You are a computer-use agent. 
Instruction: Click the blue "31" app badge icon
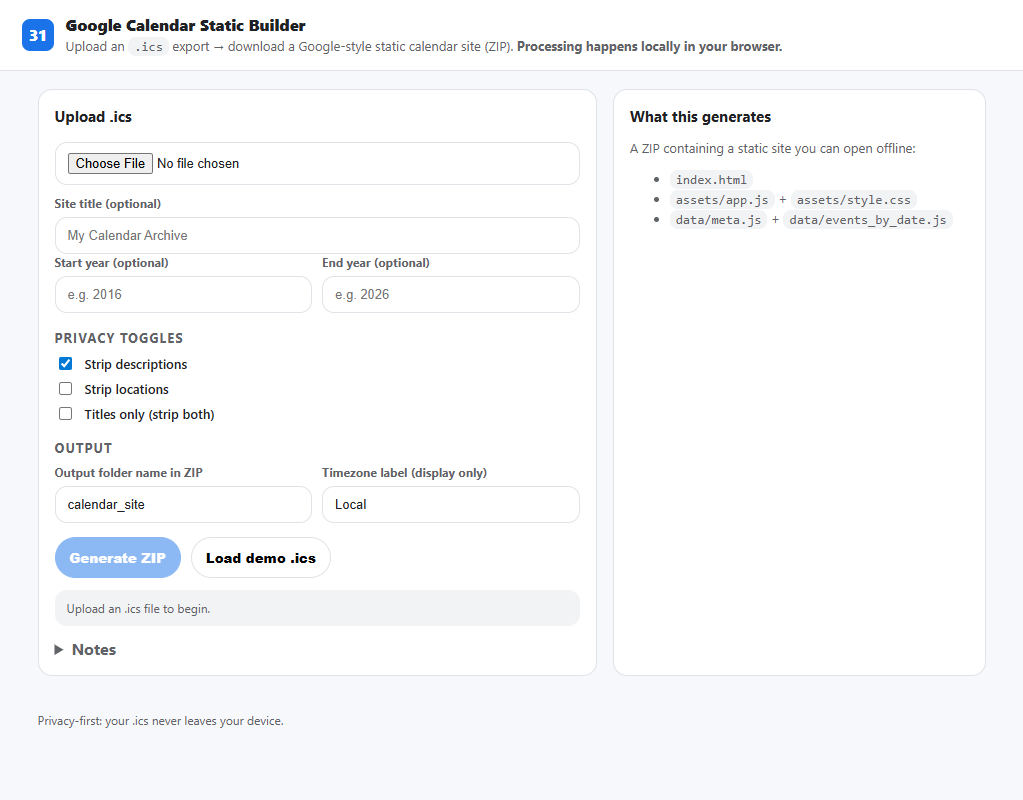click(x=37, y=33)
